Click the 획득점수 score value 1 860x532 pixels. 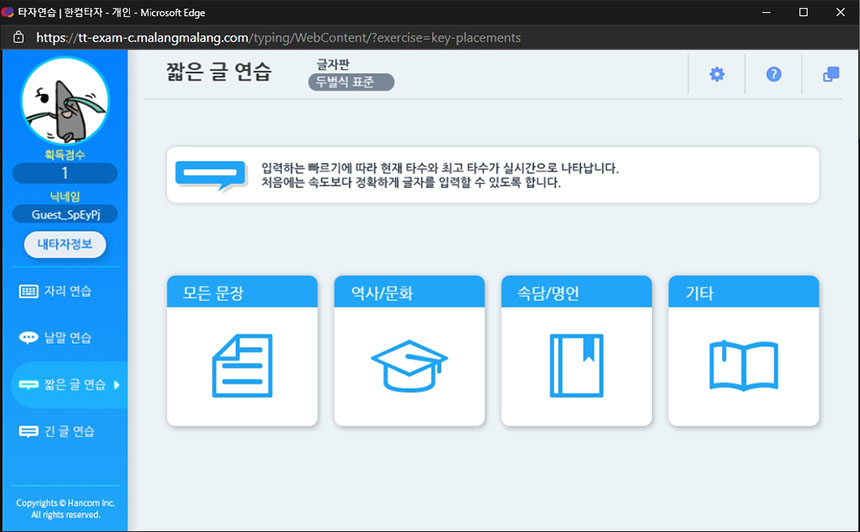65,173
